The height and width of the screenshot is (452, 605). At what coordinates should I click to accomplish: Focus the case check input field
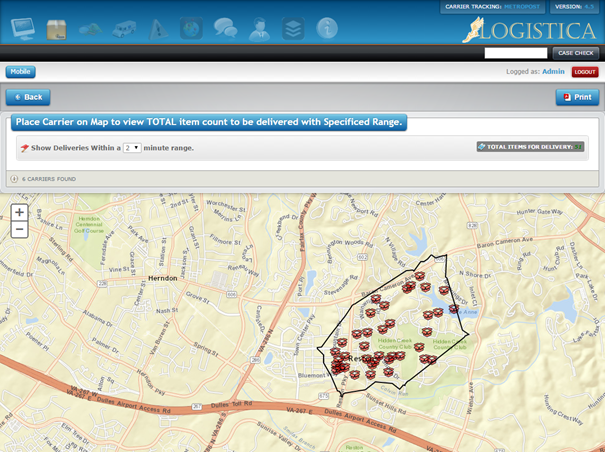click(x=516, y=53)
